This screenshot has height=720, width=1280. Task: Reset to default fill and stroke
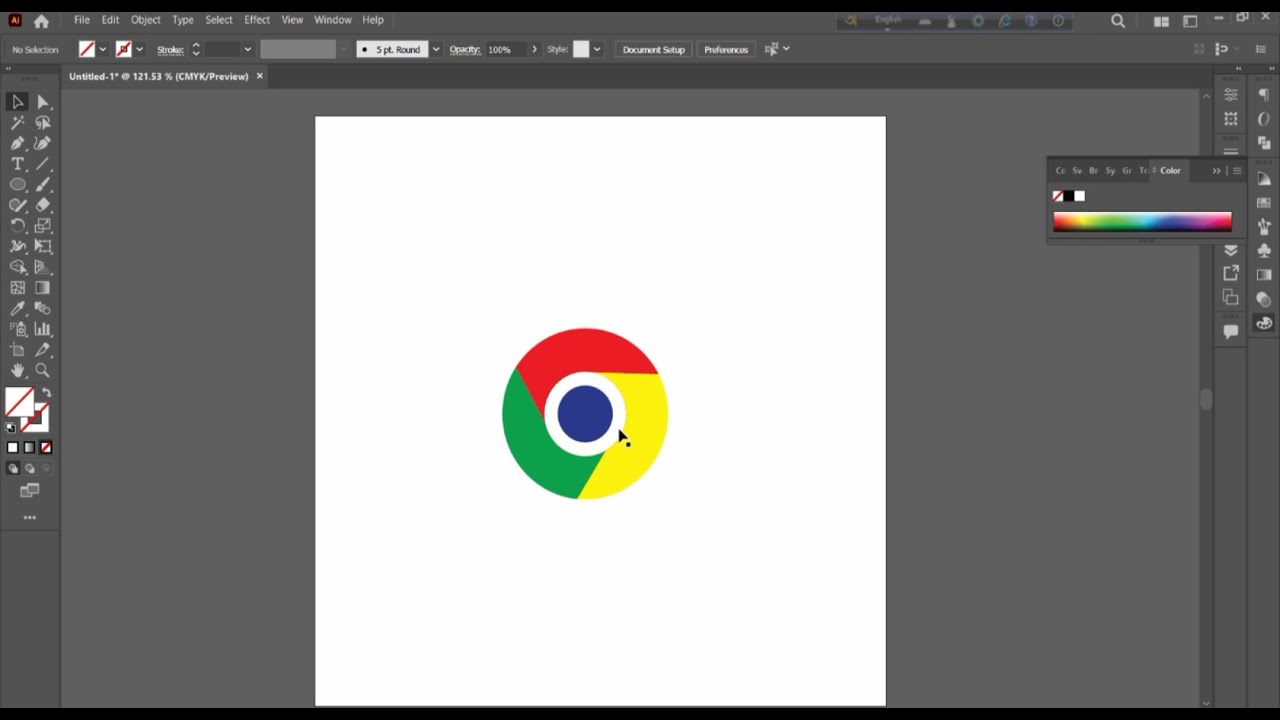pyautogui.click(x=11, y=427)
